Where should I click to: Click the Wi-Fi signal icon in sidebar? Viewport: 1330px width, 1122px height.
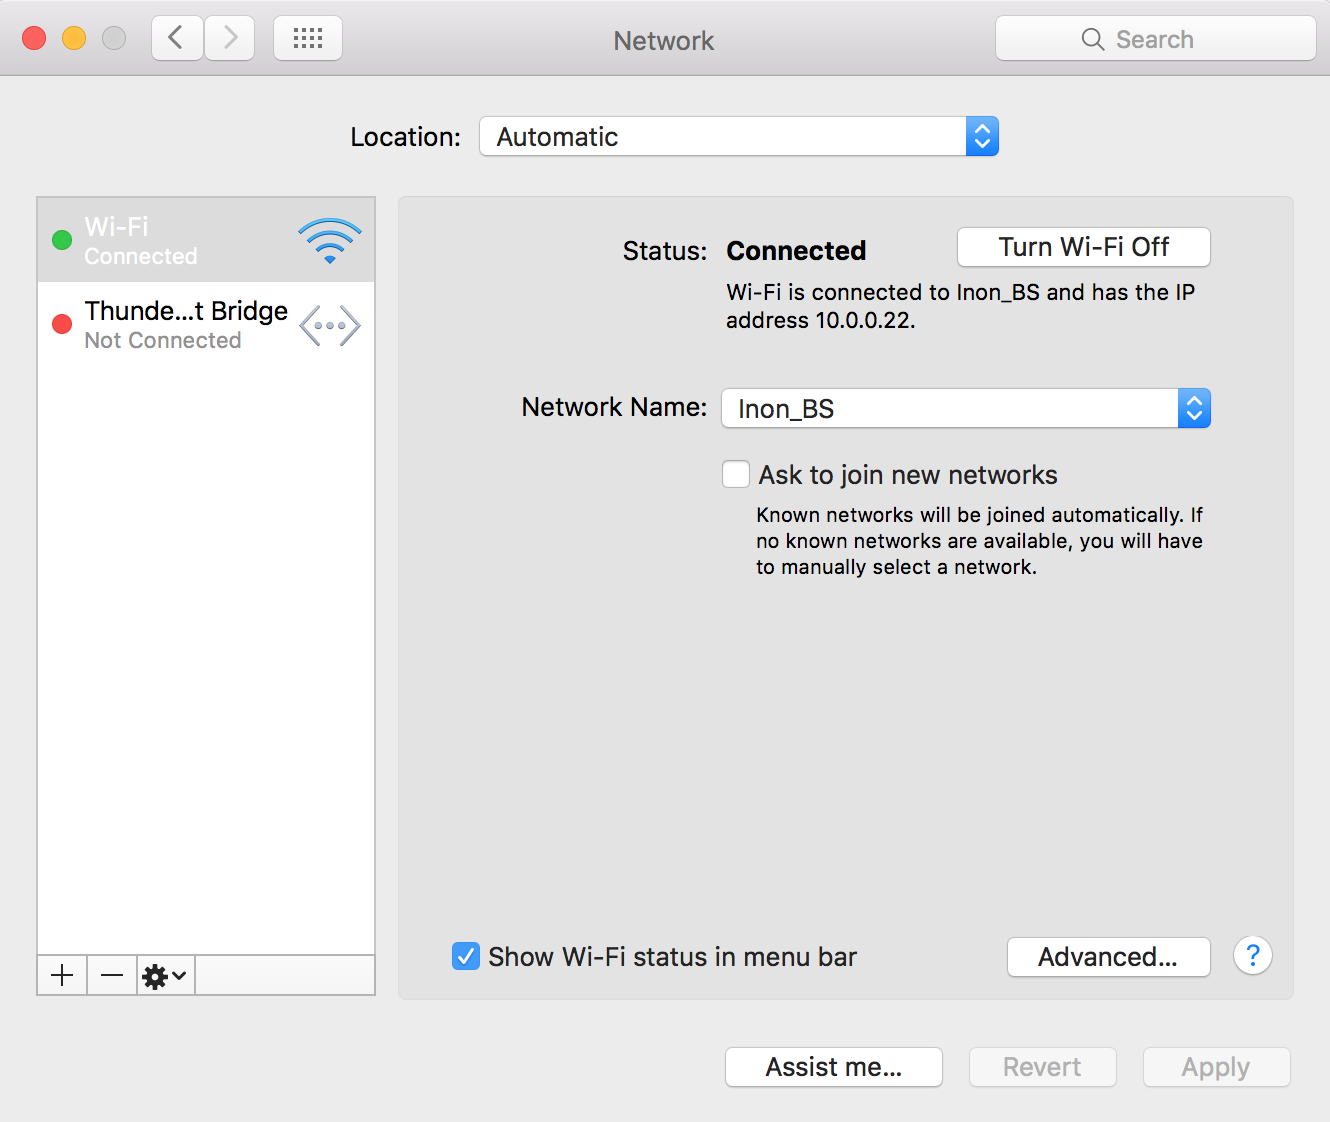[330, 238]
